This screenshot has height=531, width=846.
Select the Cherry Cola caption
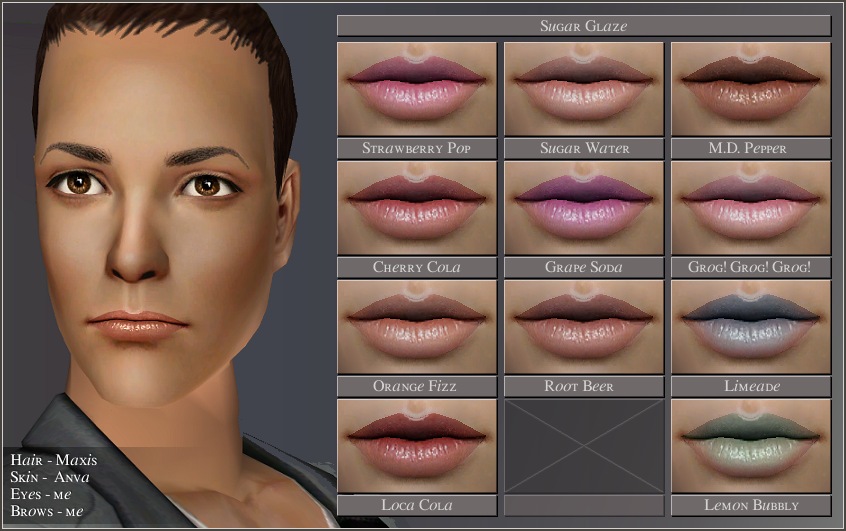pos(417,267)
